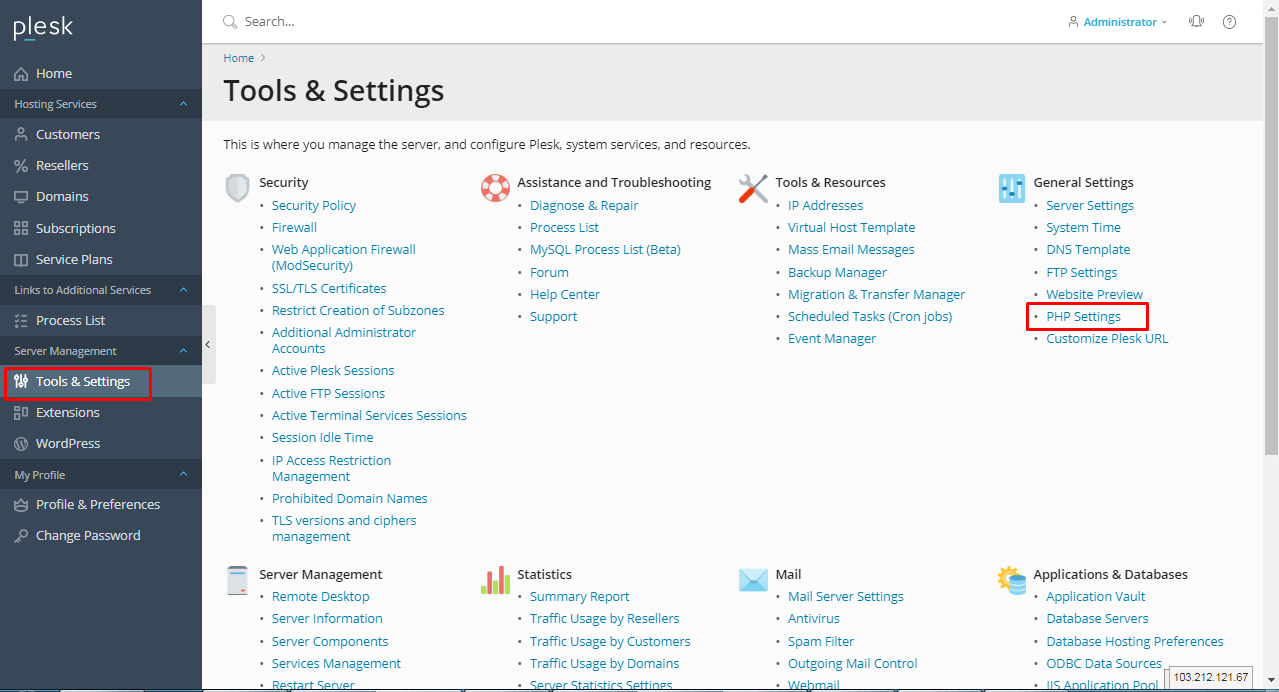
Task: Open Spam Filter link
Action: click(x=821, y=642)
